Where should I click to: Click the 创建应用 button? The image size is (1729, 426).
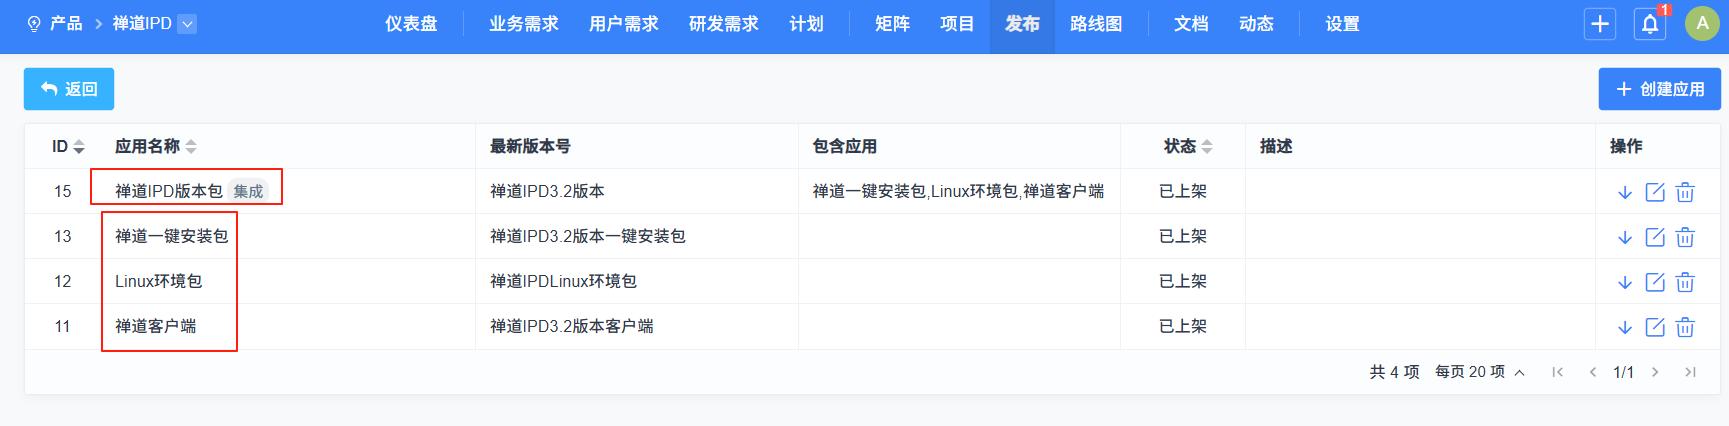[1659, 89]
